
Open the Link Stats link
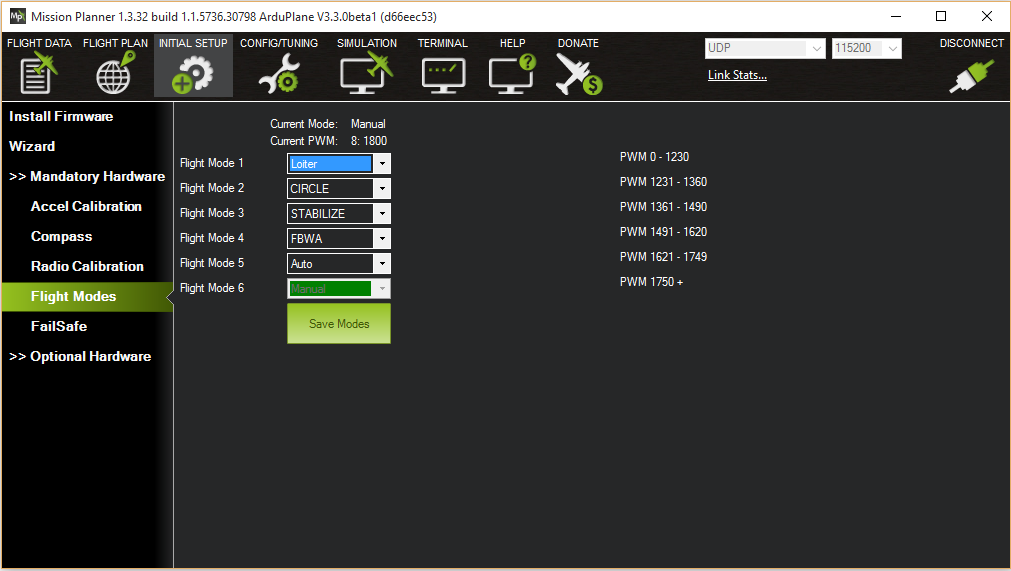click(737, 75)
